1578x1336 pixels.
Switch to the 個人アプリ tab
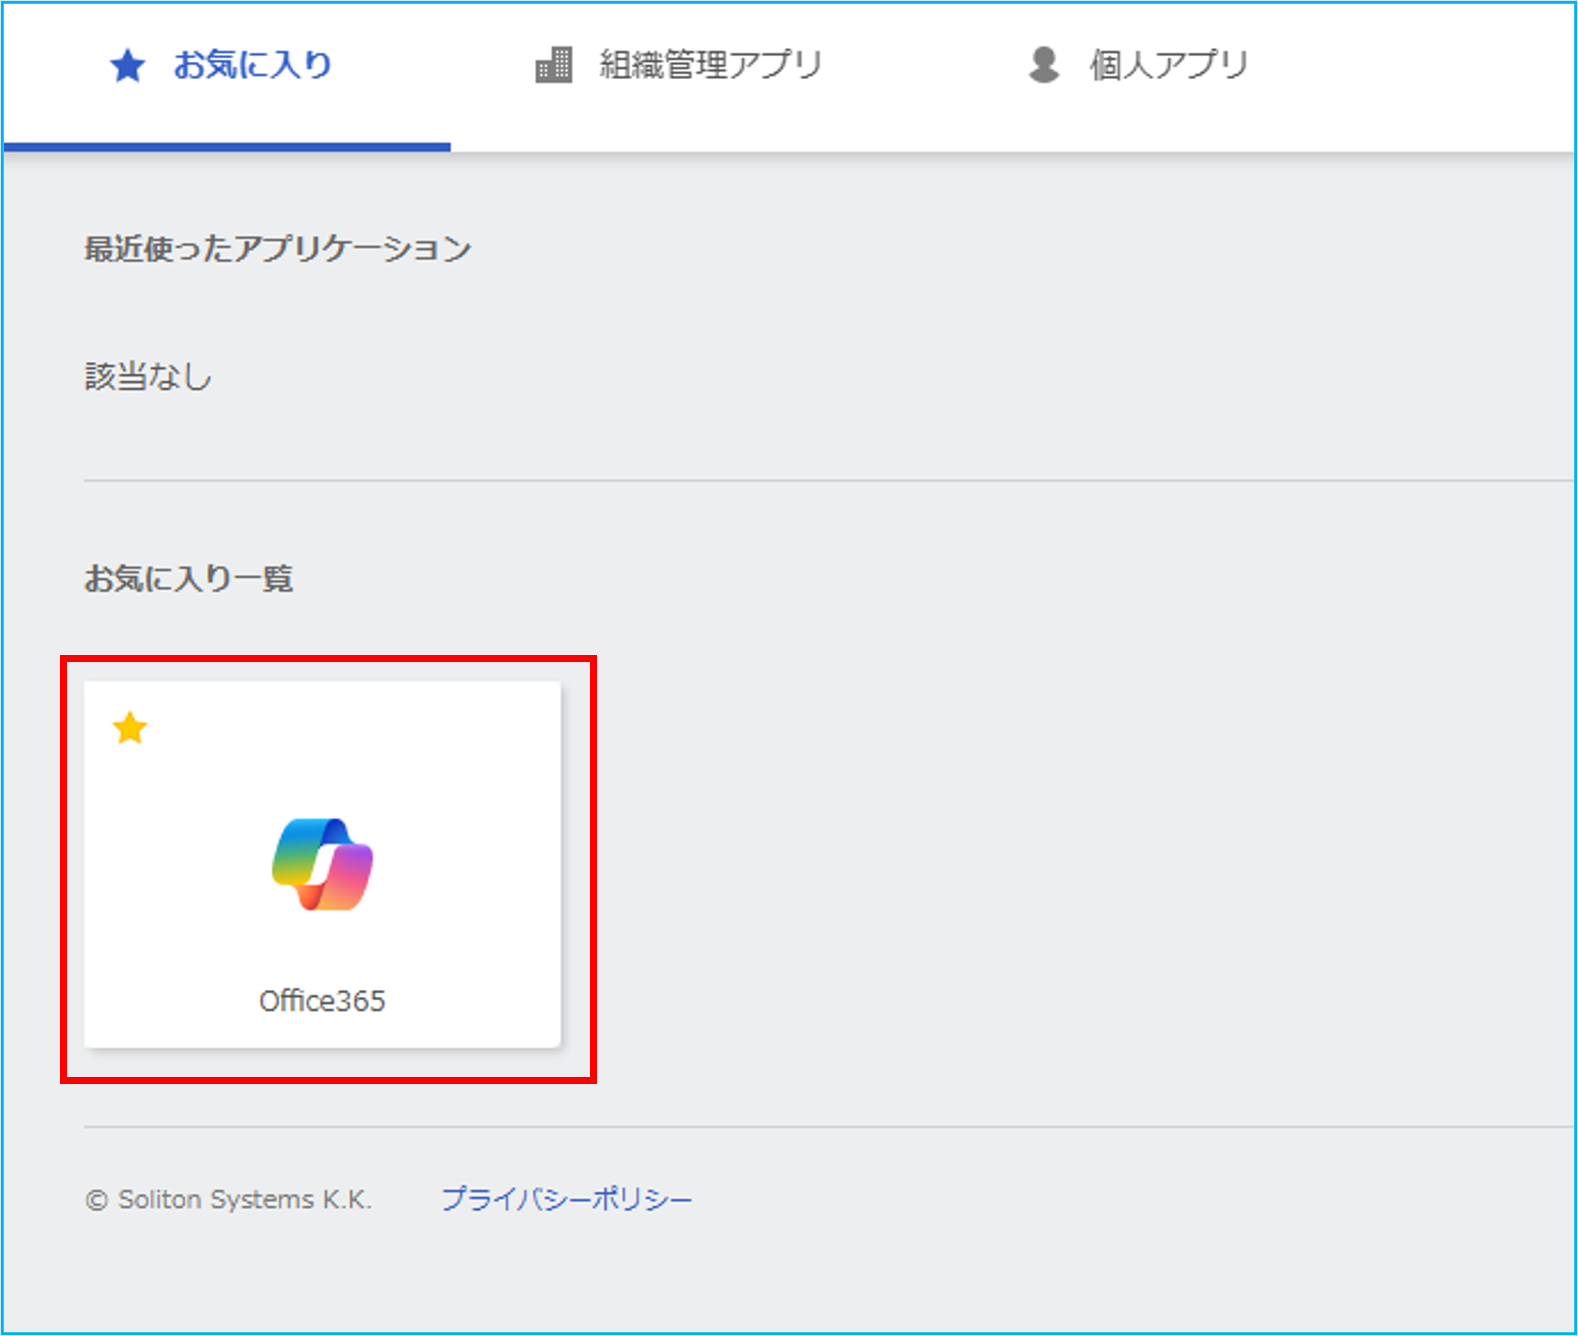pos(1138,66)
